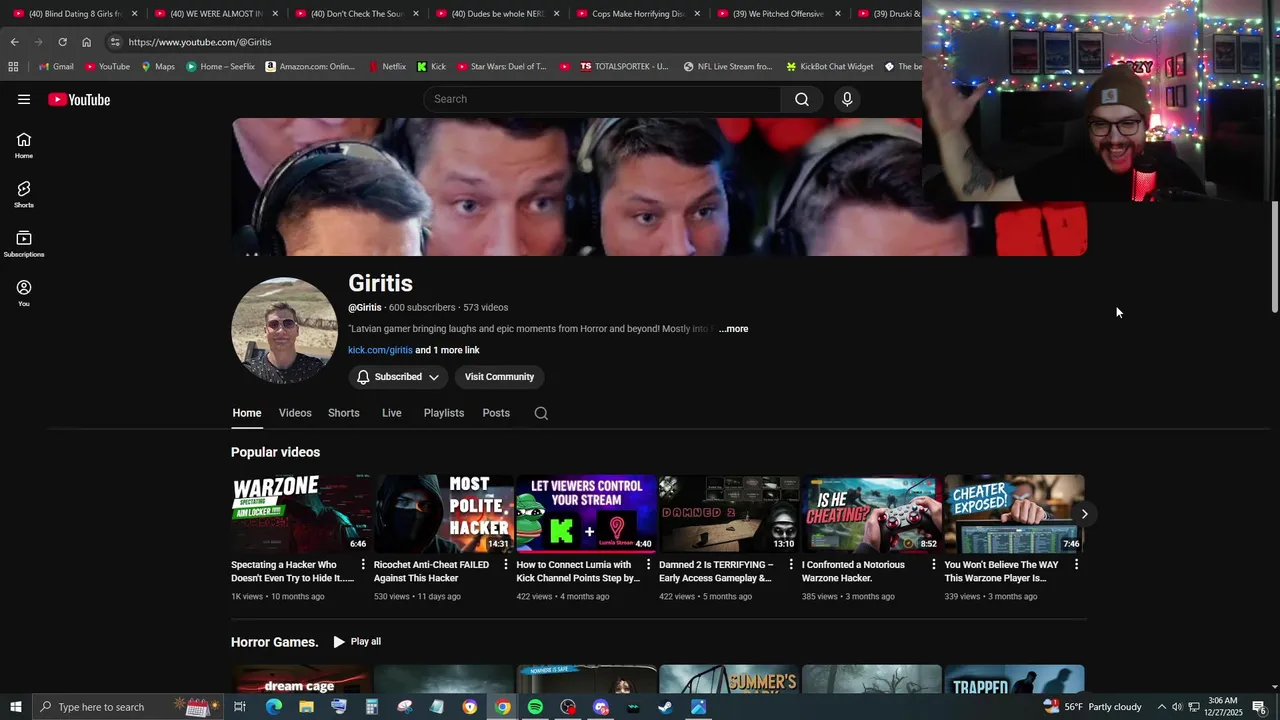Open Amazon.com bookmark
1280x720 pixels.
(310, 67)
